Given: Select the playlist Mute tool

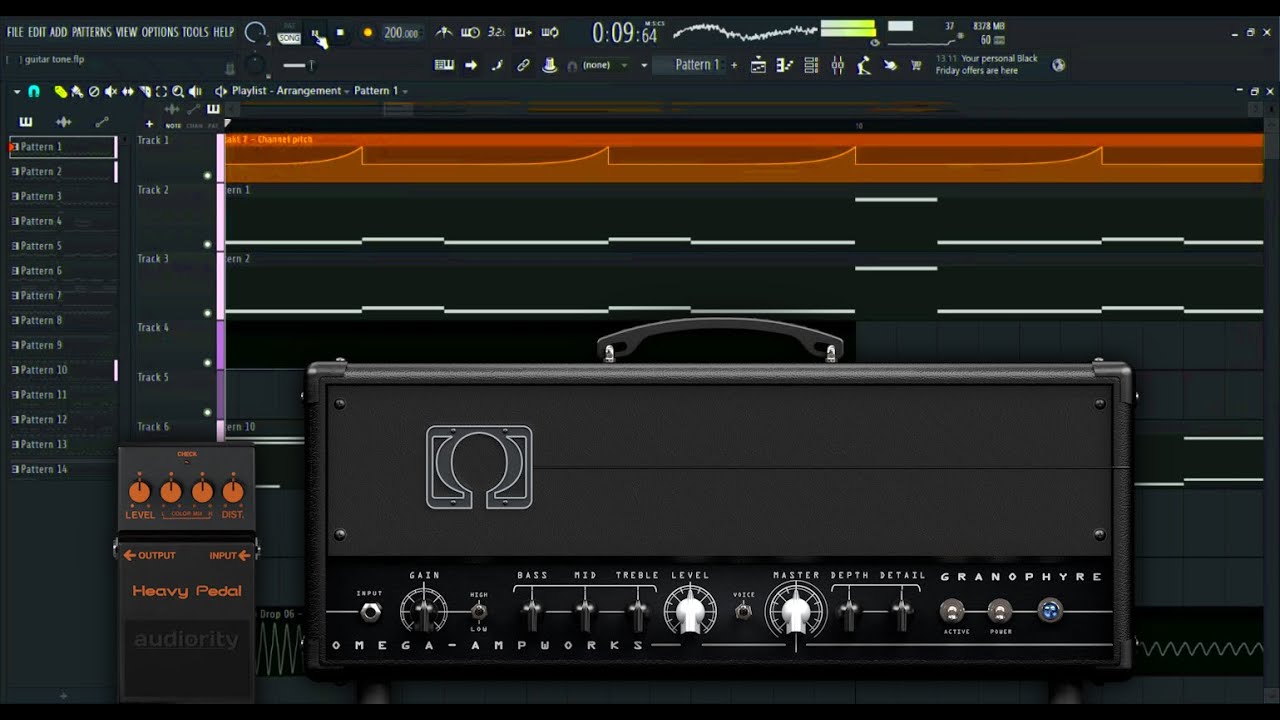Looking at the screenshot, I should tap(111, 92).
